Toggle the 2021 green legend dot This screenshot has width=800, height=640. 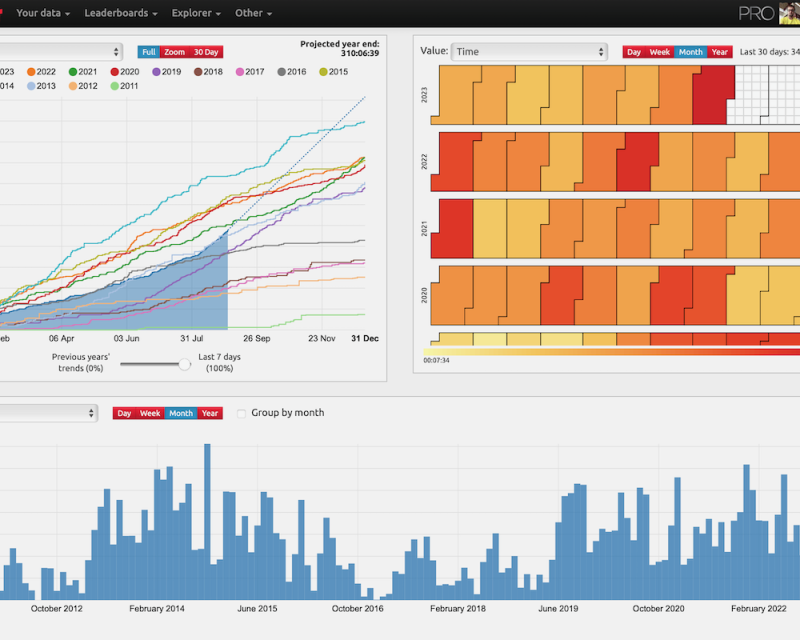click(73, 72)
